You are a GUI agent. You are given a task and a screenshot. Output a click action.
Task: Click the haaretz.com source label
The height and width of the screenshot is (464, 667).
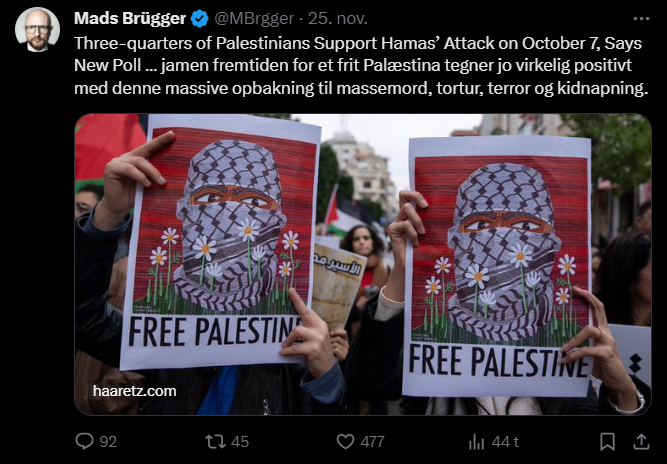[x=134, y=391]
